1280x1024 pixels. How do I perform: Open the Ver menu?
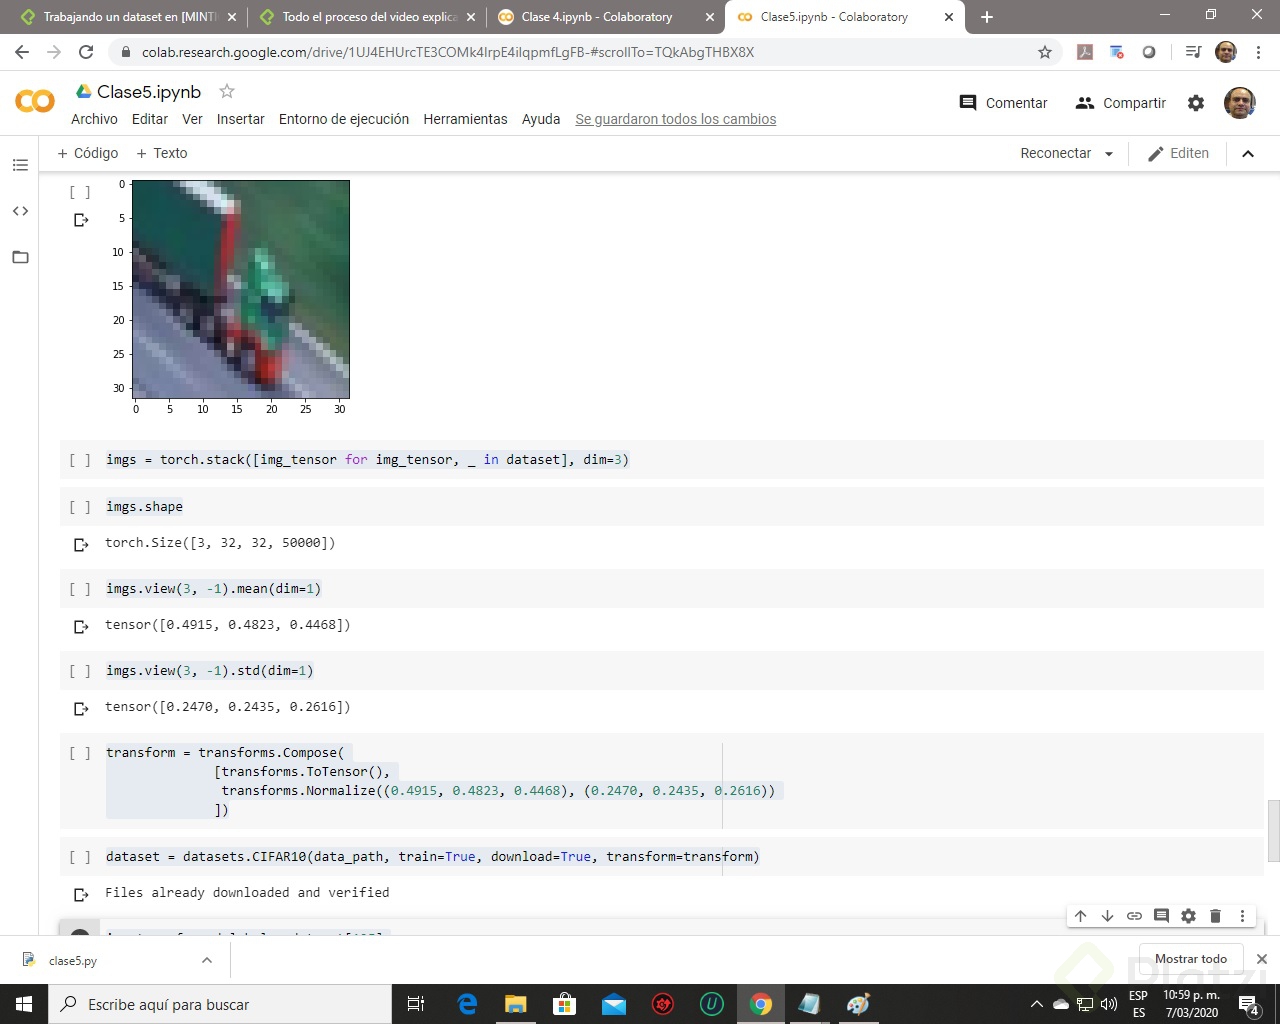pyautogui.click(x=192, y=119)
